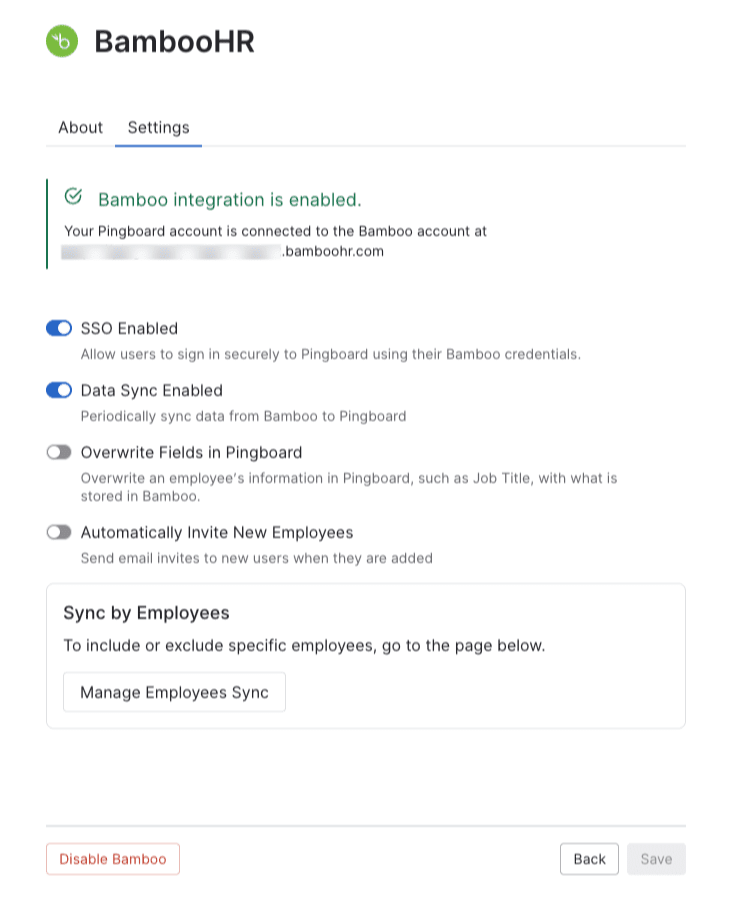This screenshot has width=750, height=923.
Task: Click the green BambooHR logo icon
Action: tap(62, 41)
